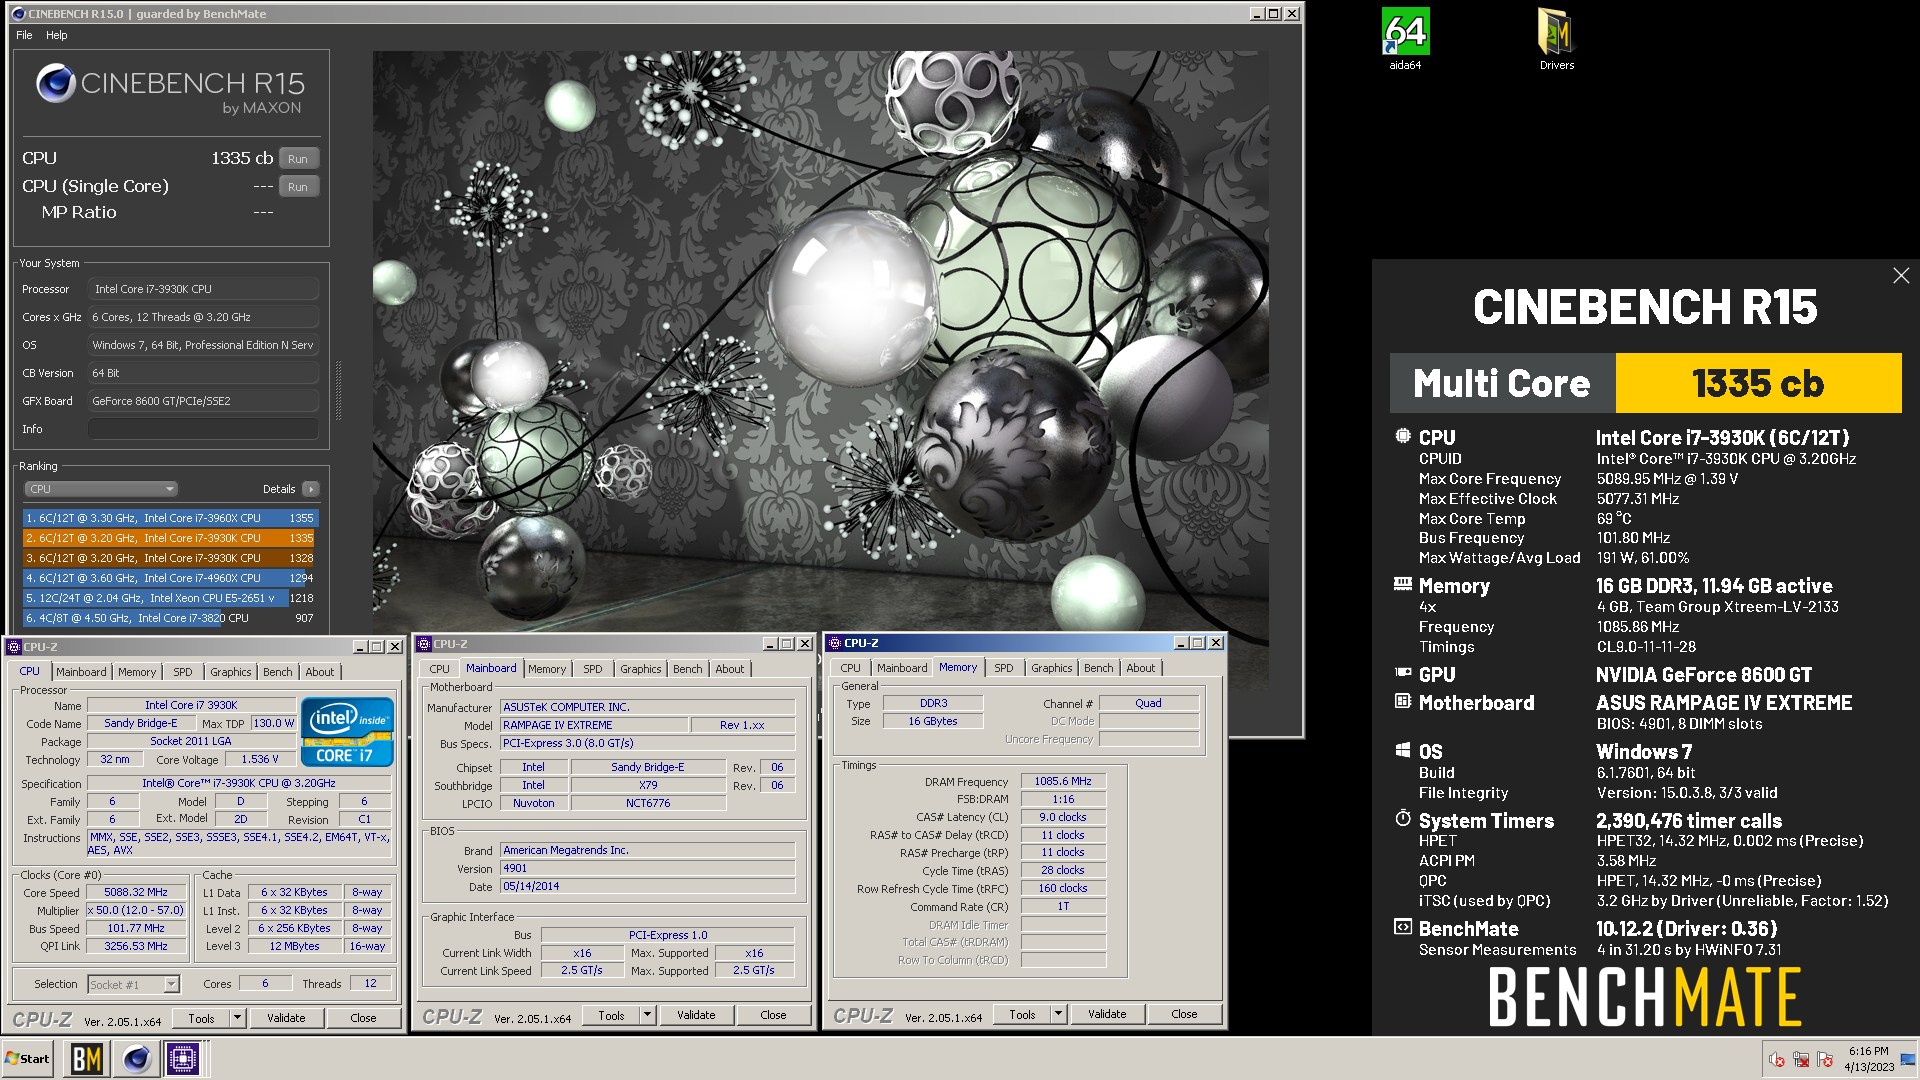Click the 1335 cb Multi Core score

(x=1758, y=383)
